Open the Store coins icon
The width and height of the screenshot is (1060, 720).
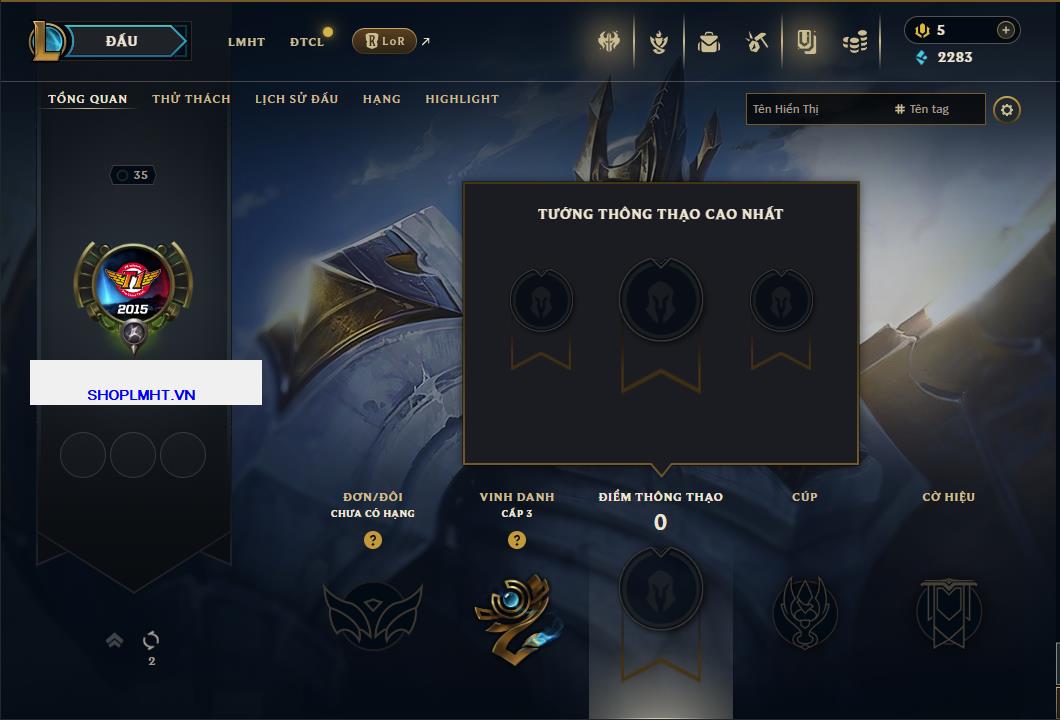(855, 43)
